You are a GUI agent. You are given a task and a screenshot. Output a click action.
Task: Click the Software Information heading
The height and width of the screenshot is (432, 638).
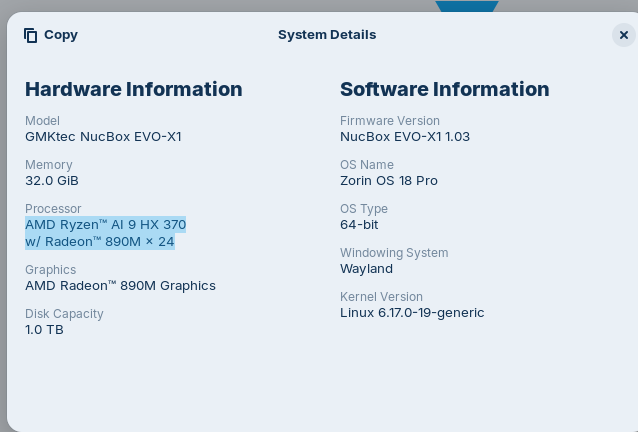(x=444, y=89)
